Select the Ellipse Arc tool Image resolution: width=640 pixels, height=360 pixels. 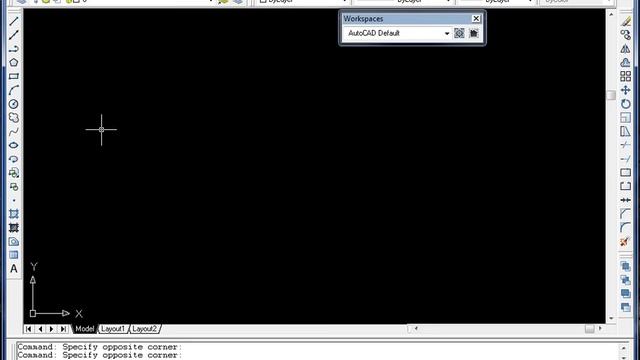pos(13,159)
